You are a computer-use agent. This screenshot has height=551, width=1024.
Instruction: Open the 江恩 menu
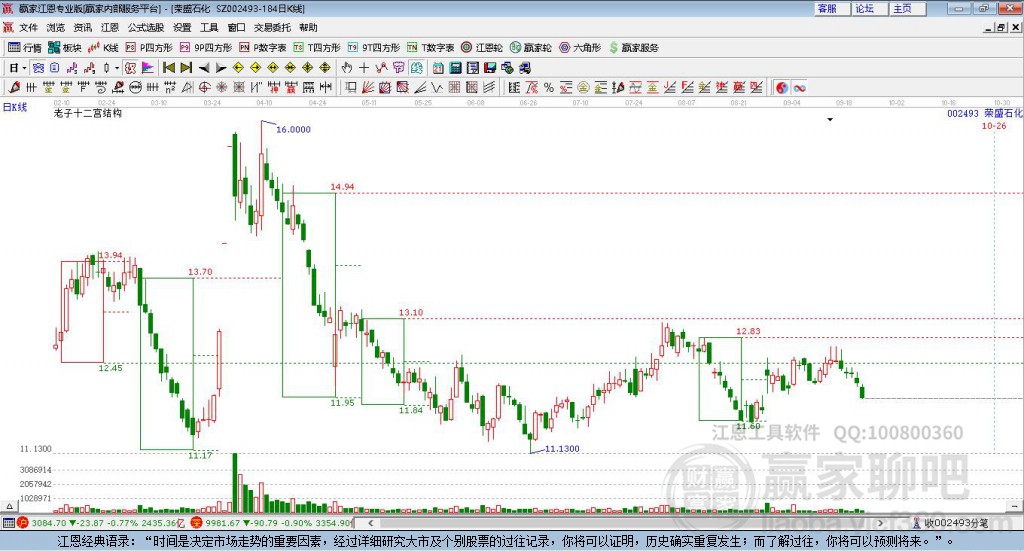click(110, 27)
